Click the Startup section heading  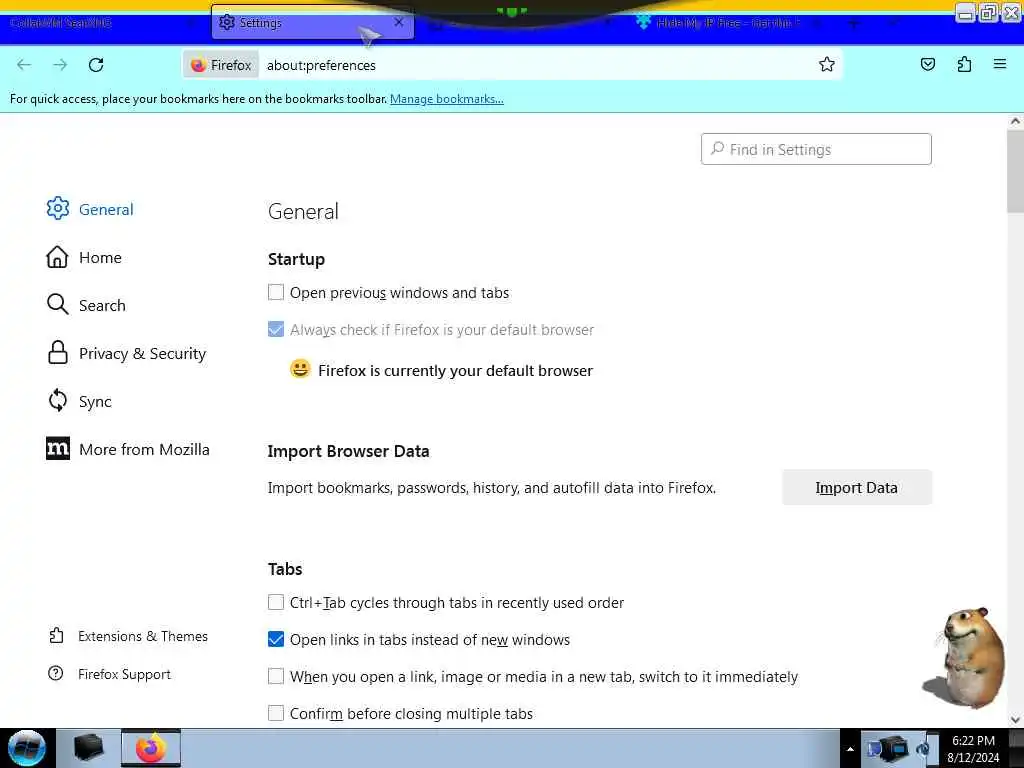pos(296,259)
